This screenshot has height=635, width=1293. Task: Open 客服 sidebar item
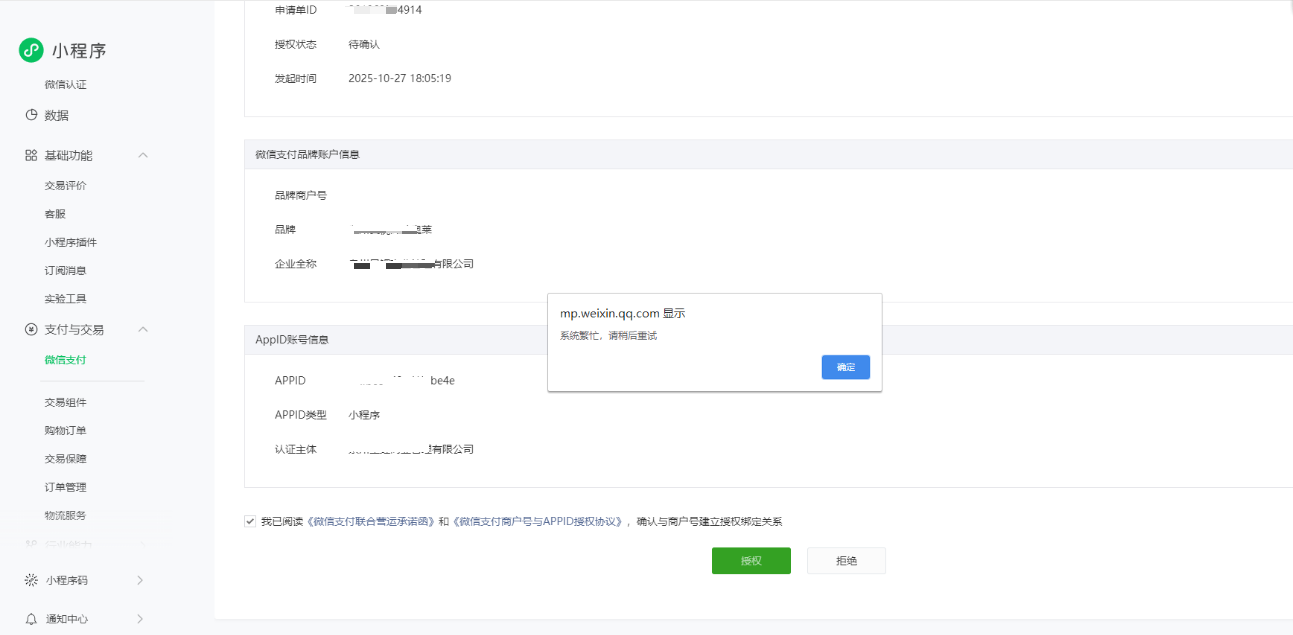55,214
